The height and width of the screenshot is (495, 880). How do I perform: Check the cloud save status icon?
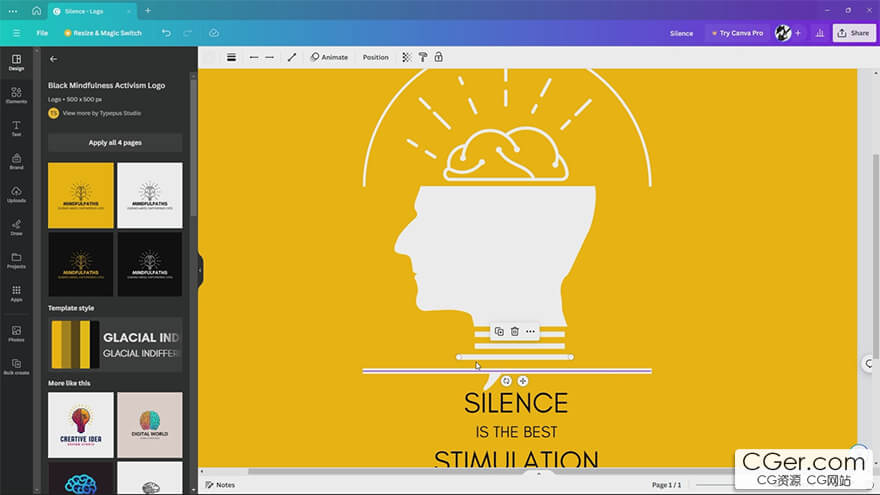(x=214, y=33)
